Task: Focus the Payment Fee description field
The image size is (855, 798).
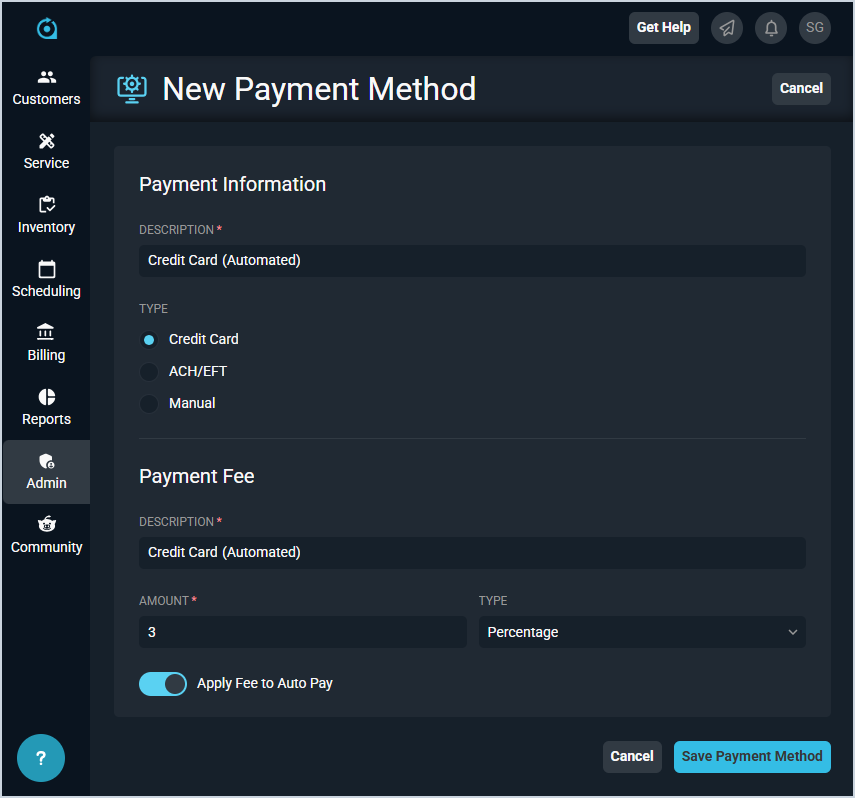Action: pyautogui.click(x=472, y=553)
